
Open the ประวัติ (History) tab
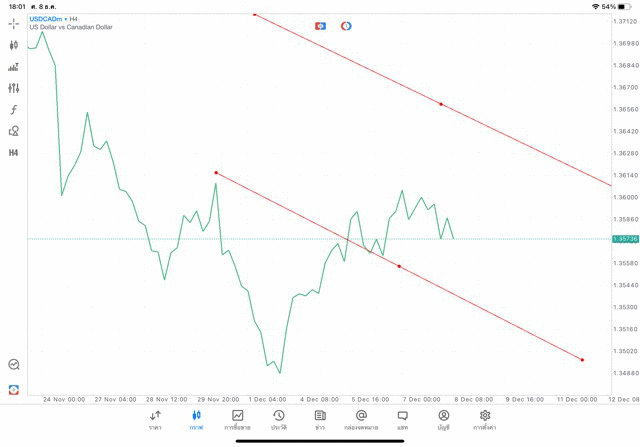point(278,419)
